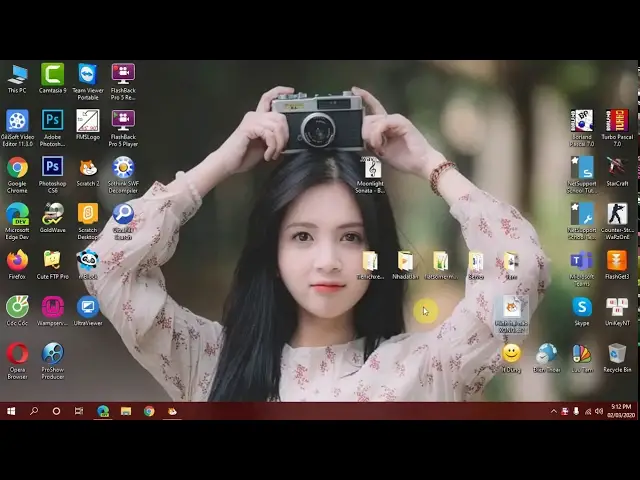Select the Sothink SWF Decompiler icon
This screenshot has height=480, width=640.
pyautogui.click(x=123, y=175)
